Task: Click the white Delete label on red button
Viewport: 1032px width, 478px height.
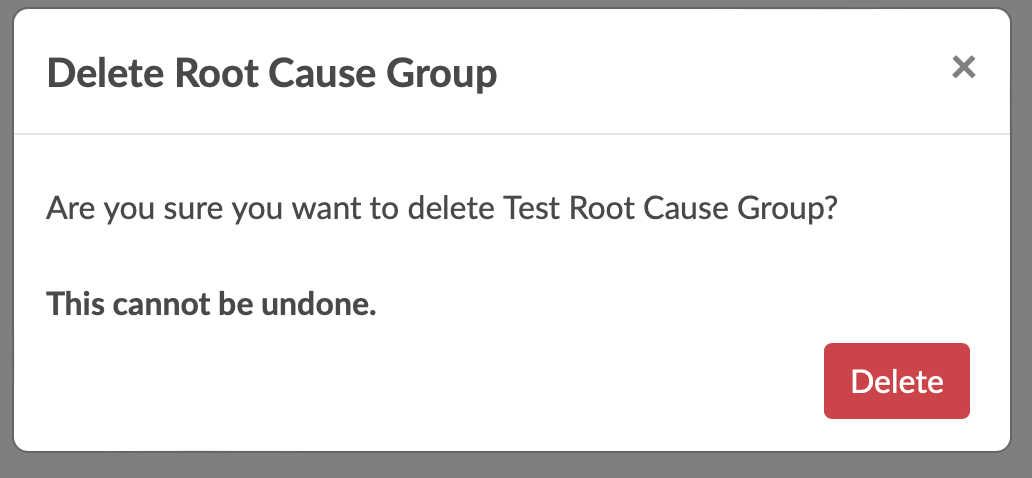Action: click(x=896, y=381)
